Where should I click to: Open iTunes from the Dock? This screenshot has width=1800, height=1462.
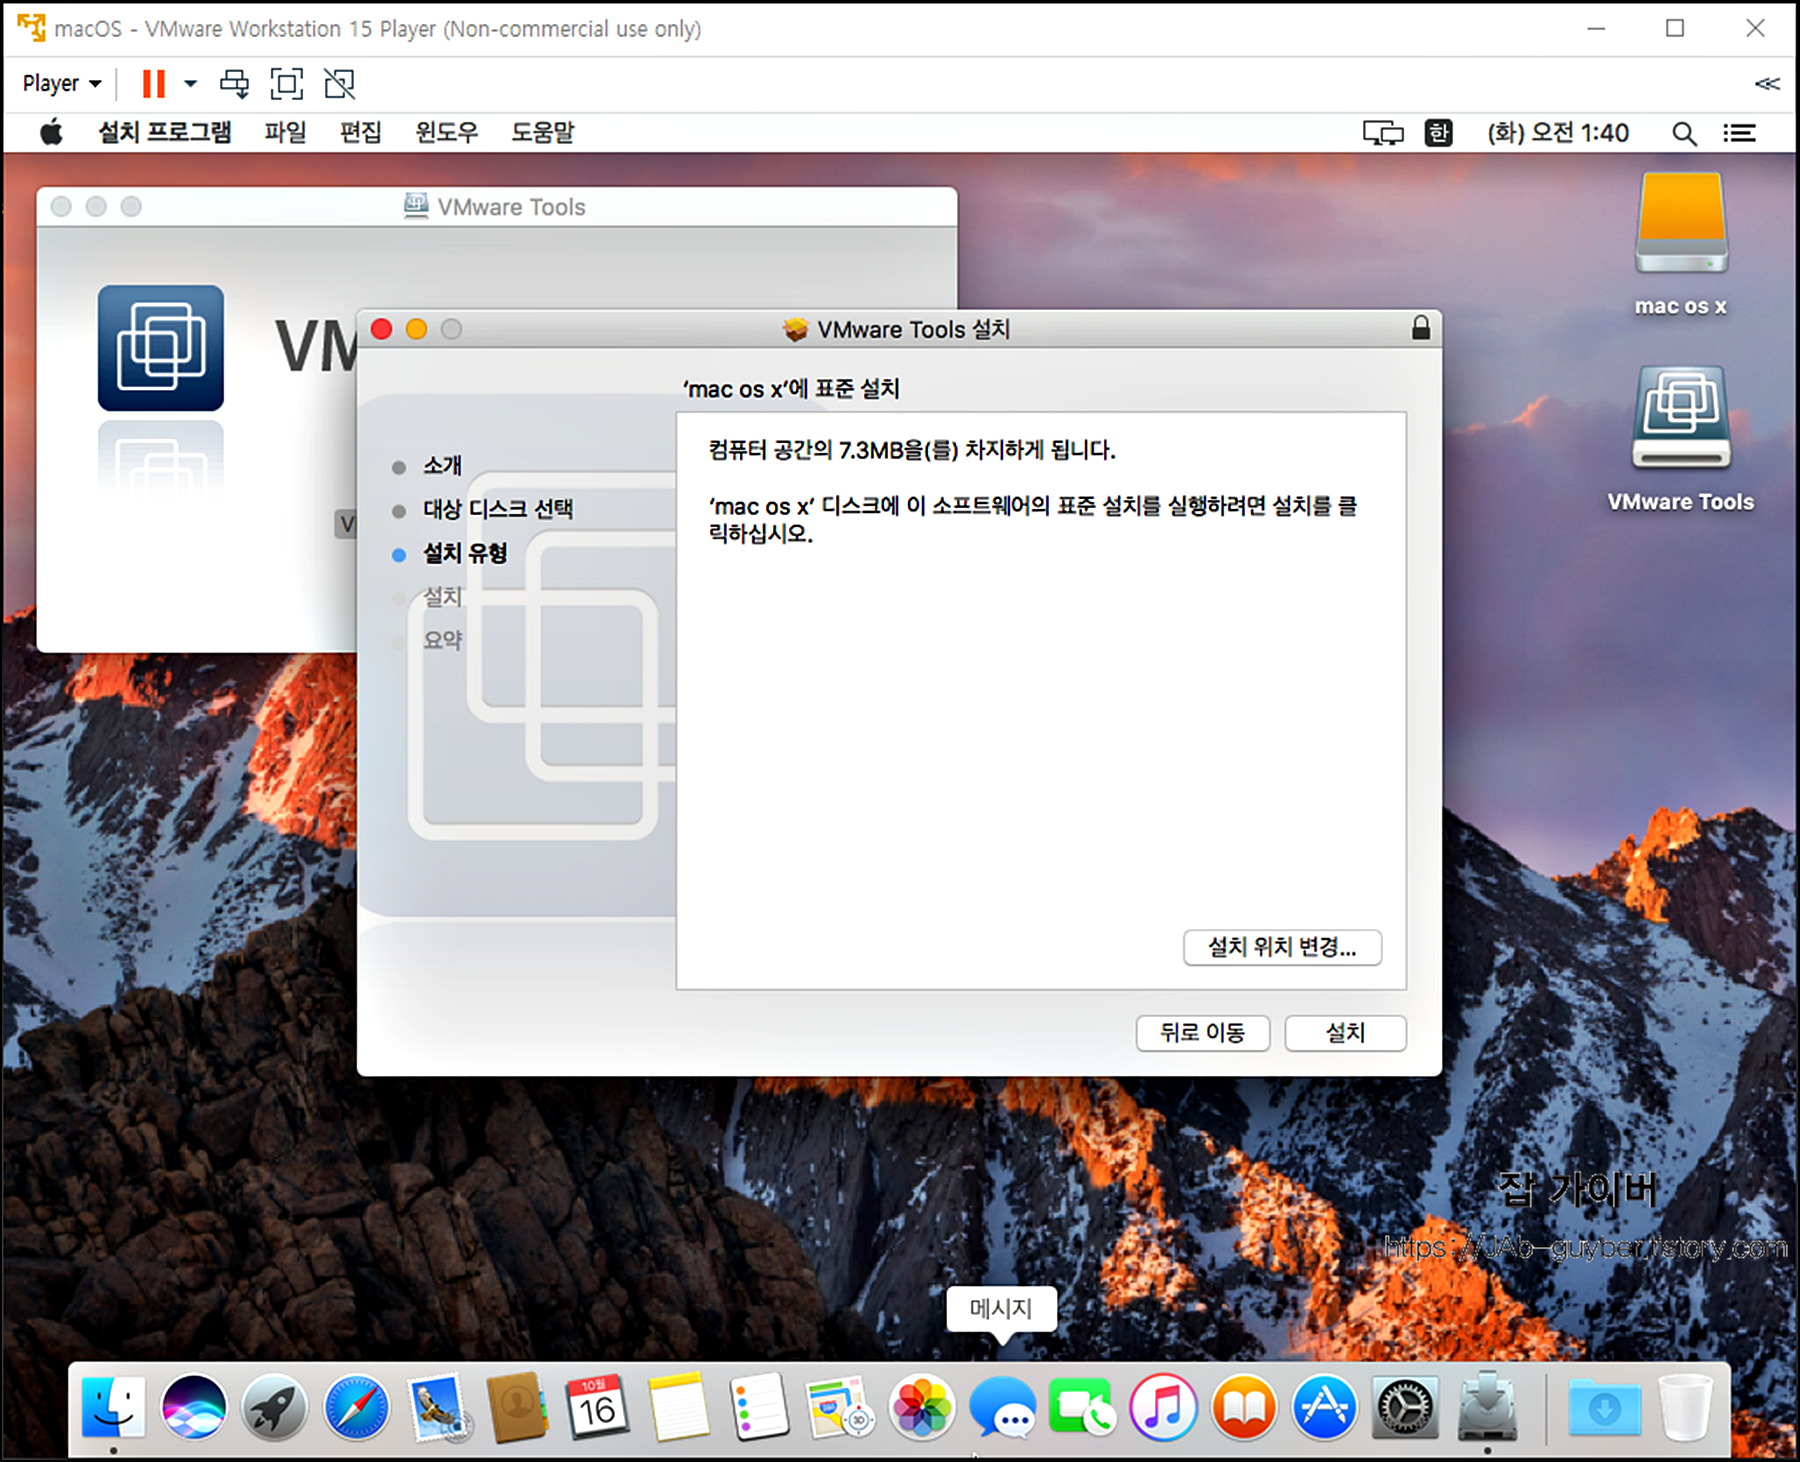(1163, 1406)
